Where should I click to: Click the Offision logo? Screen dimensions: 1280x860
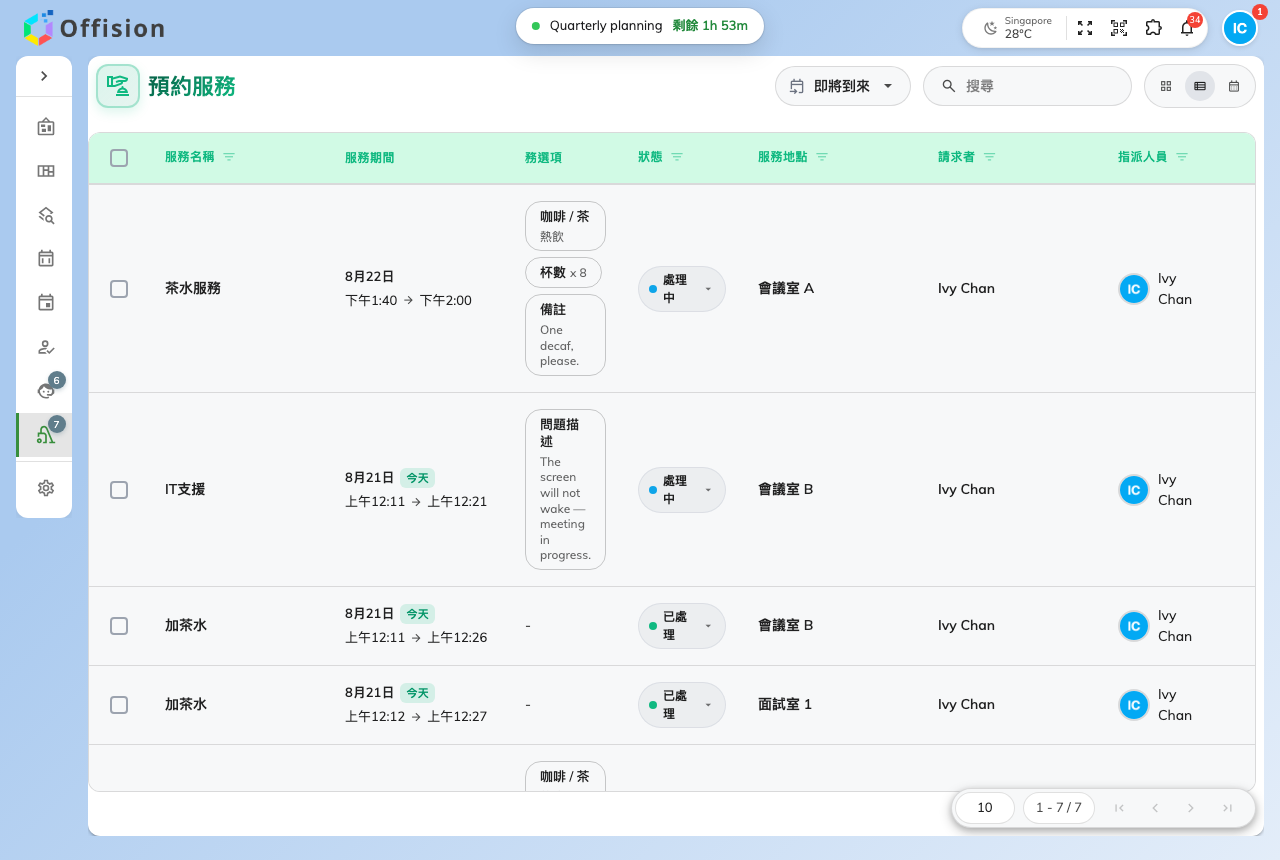click(94, 28)
